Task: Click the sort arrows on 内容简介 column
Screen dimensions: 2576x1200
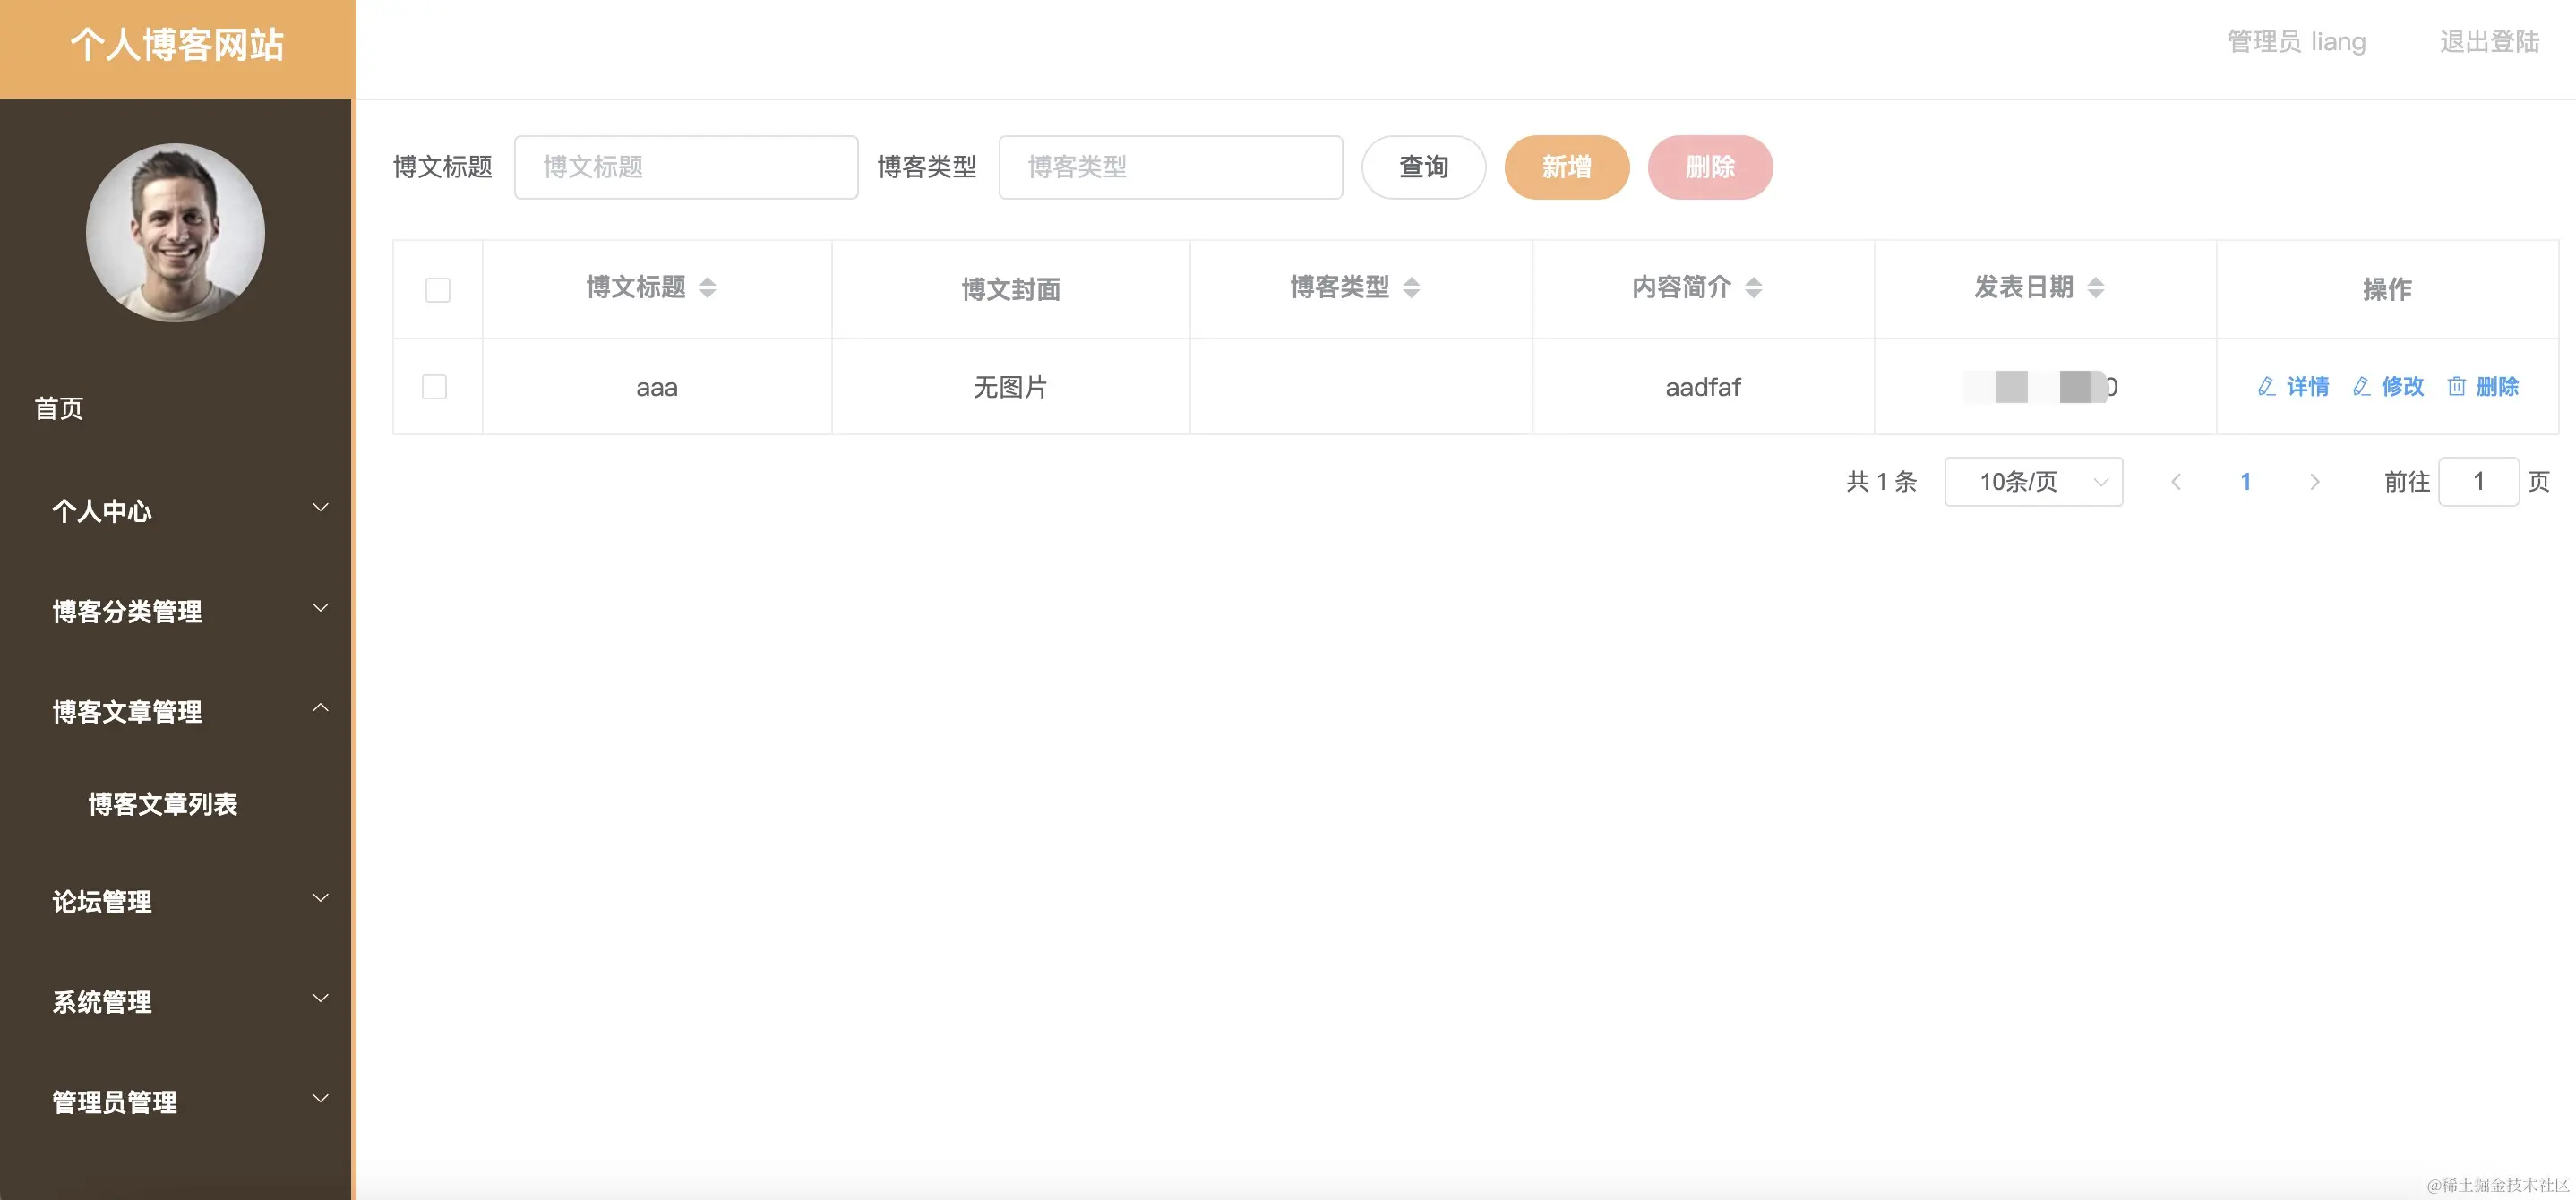Action: click(1753, 288)
